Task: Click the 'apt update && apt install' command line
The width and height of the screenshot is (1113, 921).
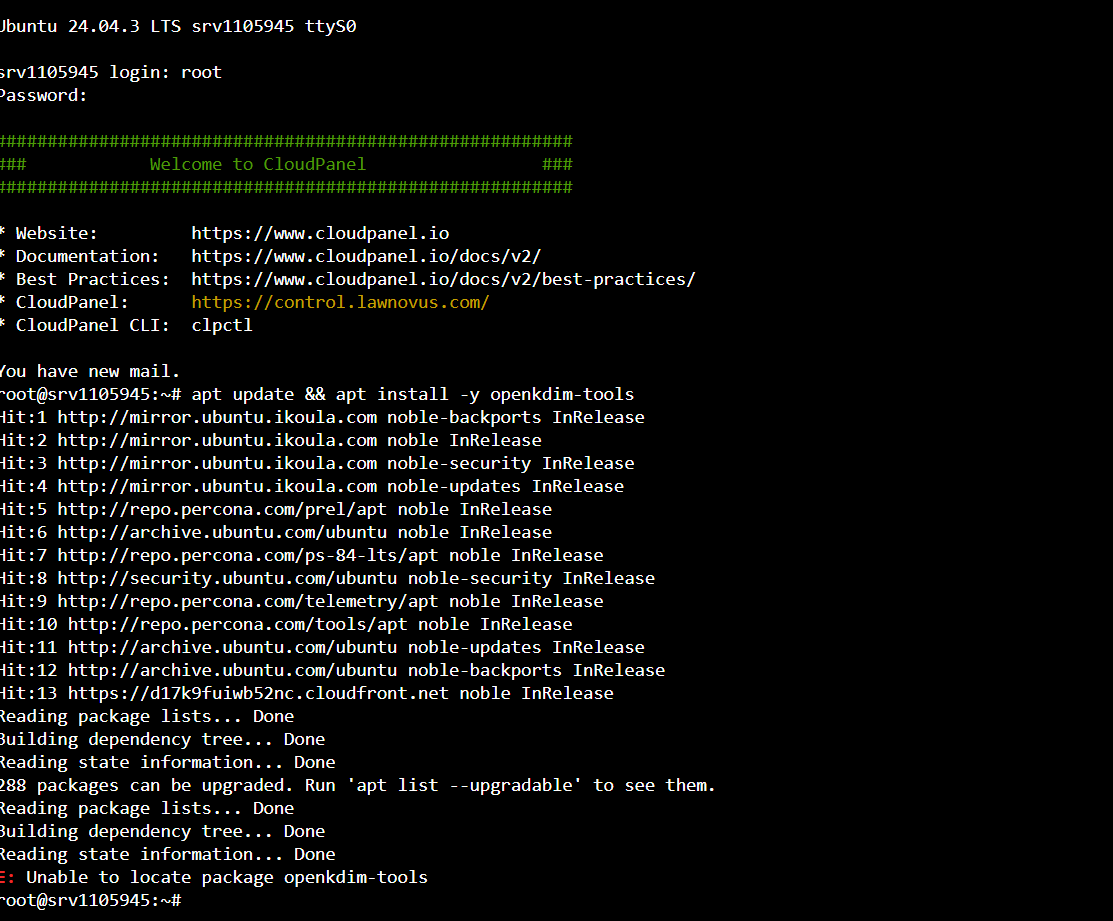Action: 317,395
